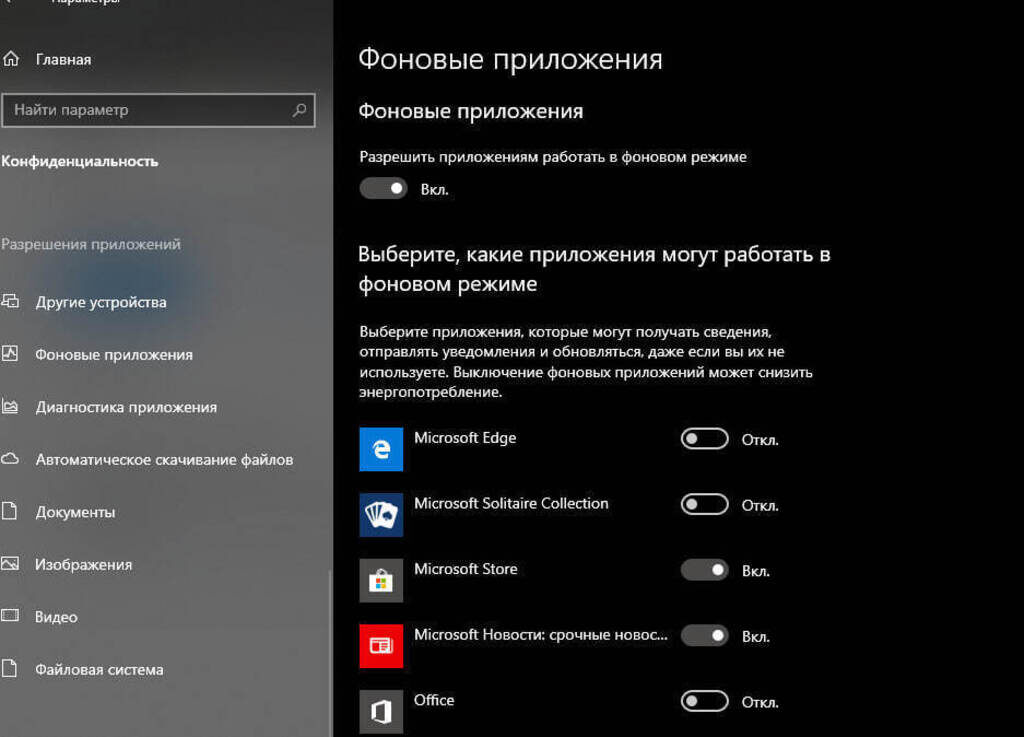
Task: Click the Office app icon
Action: pyautogui.click(x=381, y=712)
